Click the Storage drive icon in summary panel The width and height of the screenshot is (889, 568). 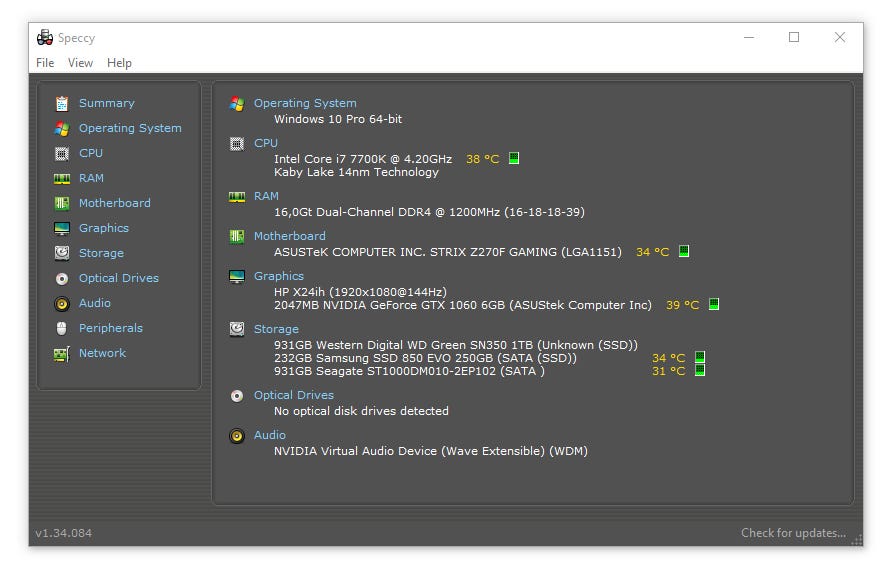(237, 329)
